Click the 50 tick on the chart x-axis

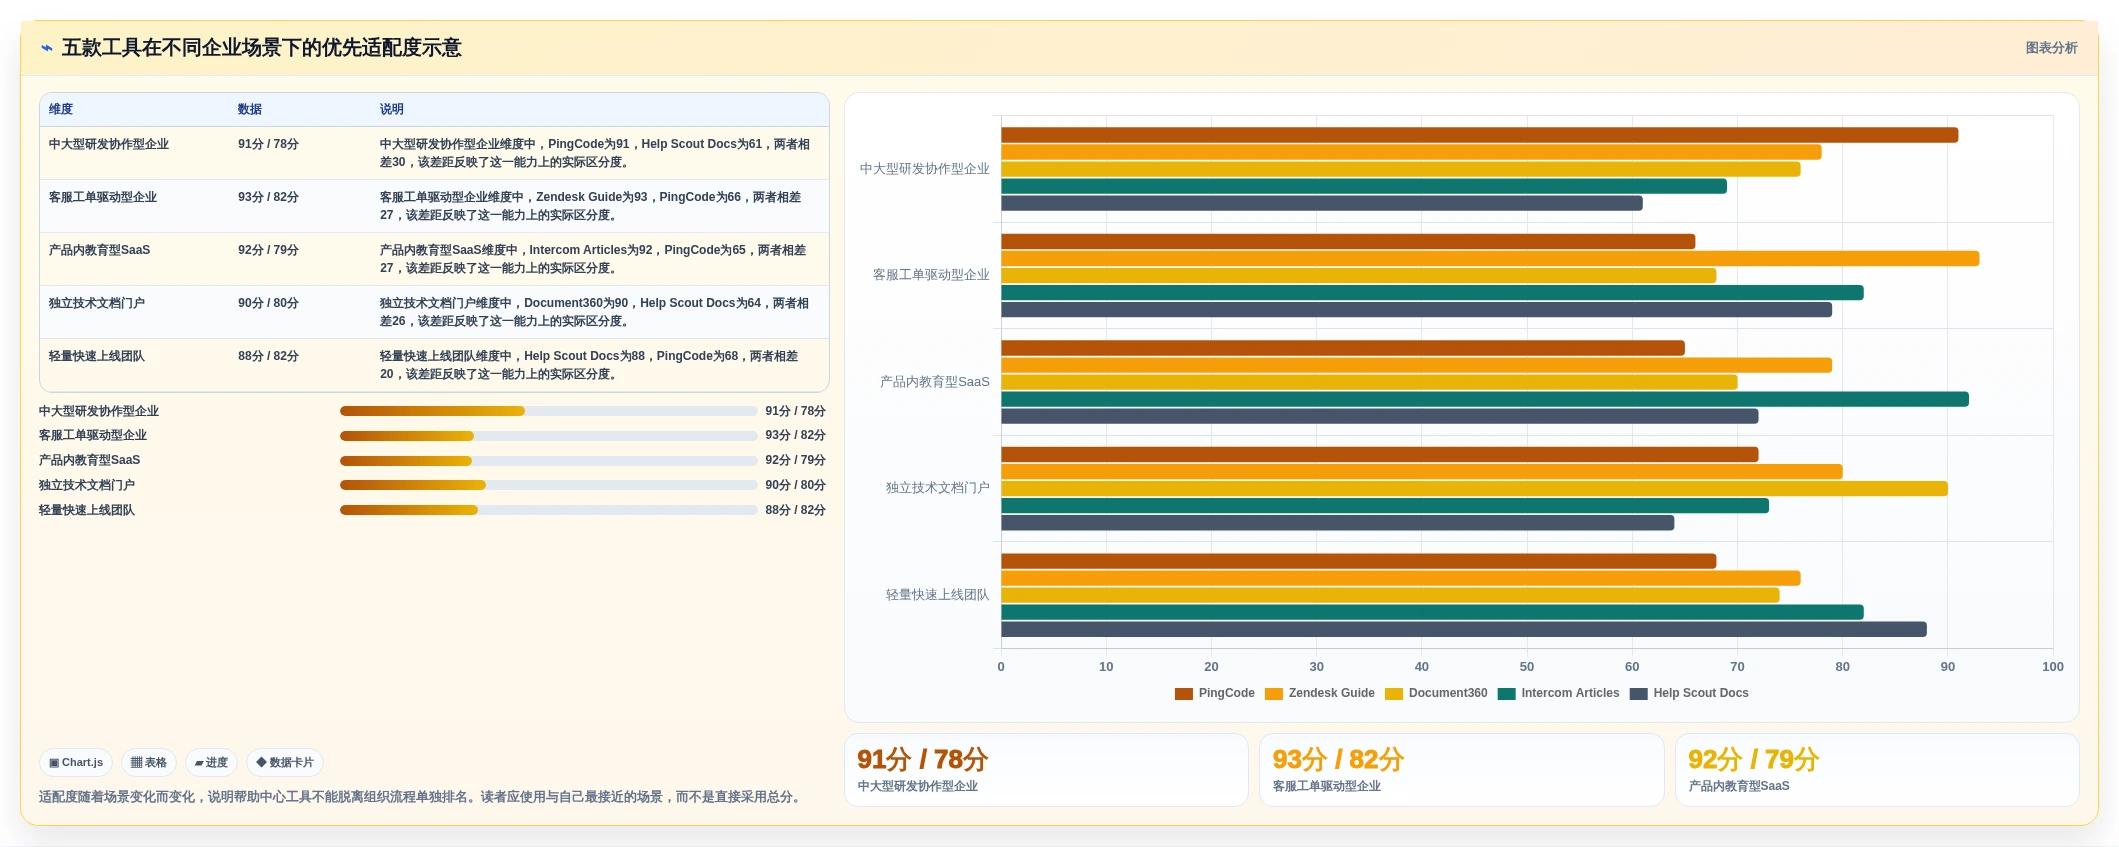point(1527,667)
